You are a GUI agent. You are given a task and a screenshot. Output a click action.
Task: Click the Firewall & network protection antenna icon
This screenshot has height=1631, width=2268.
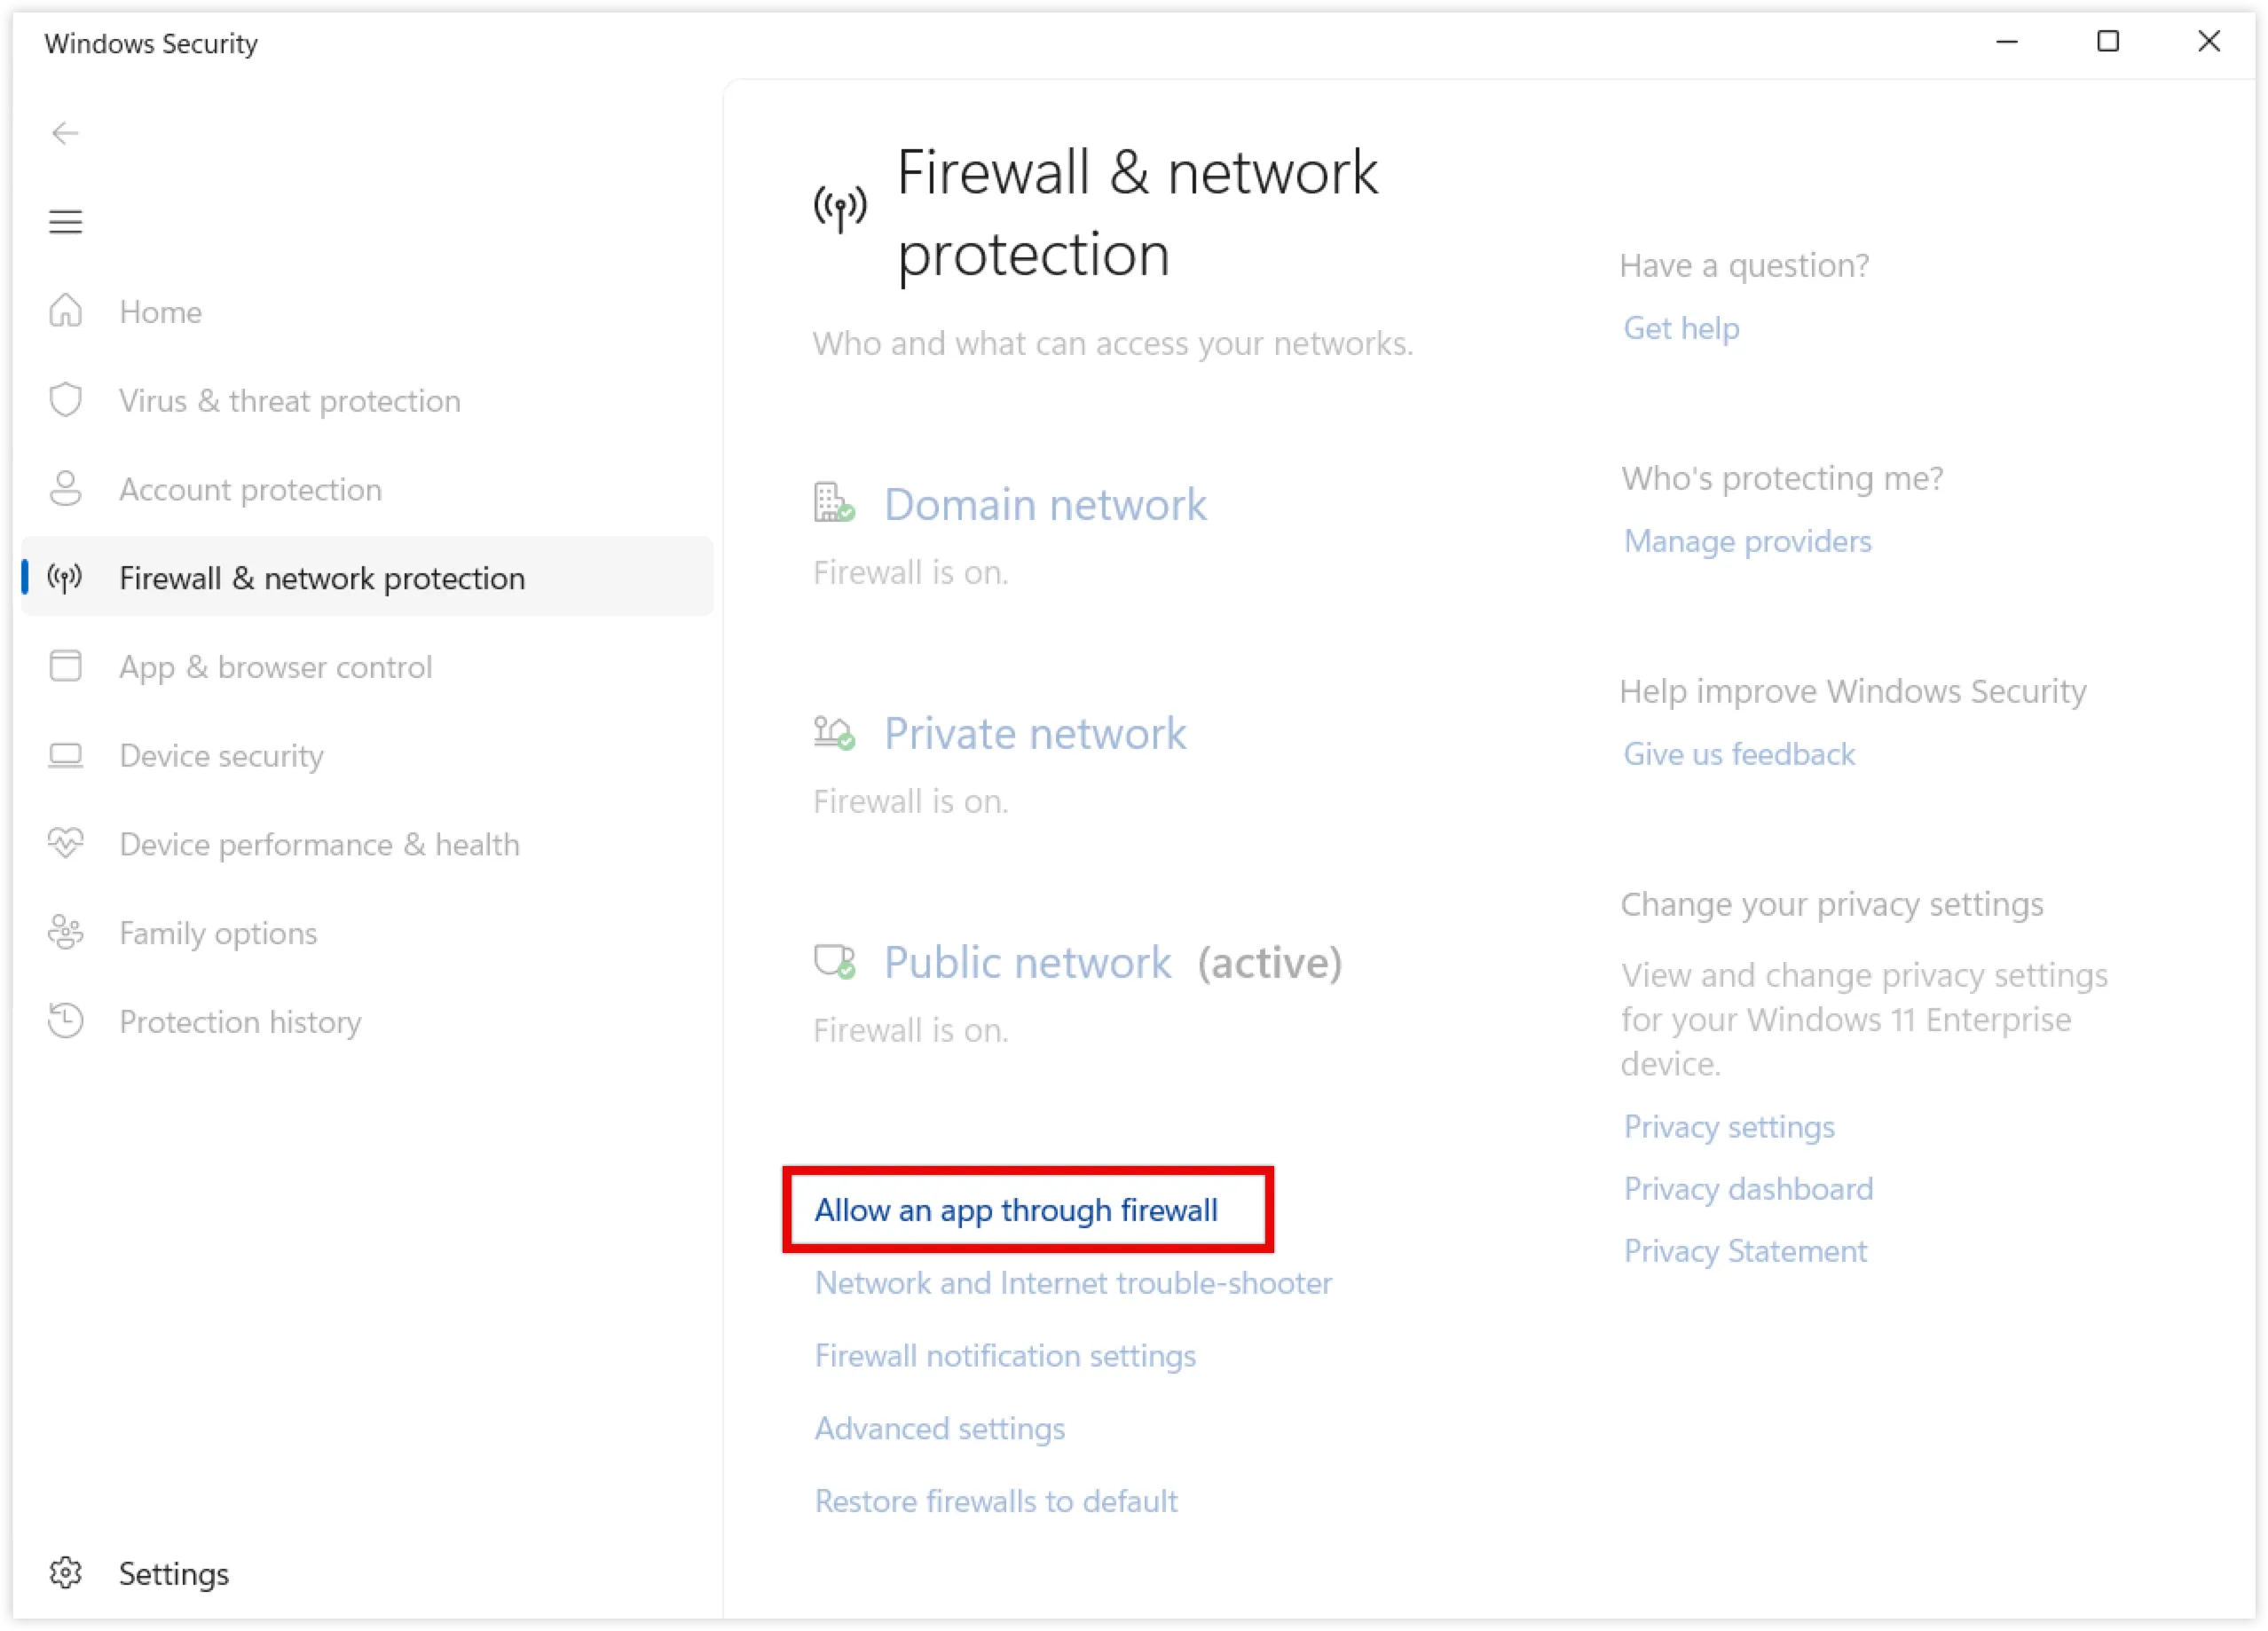66,577
